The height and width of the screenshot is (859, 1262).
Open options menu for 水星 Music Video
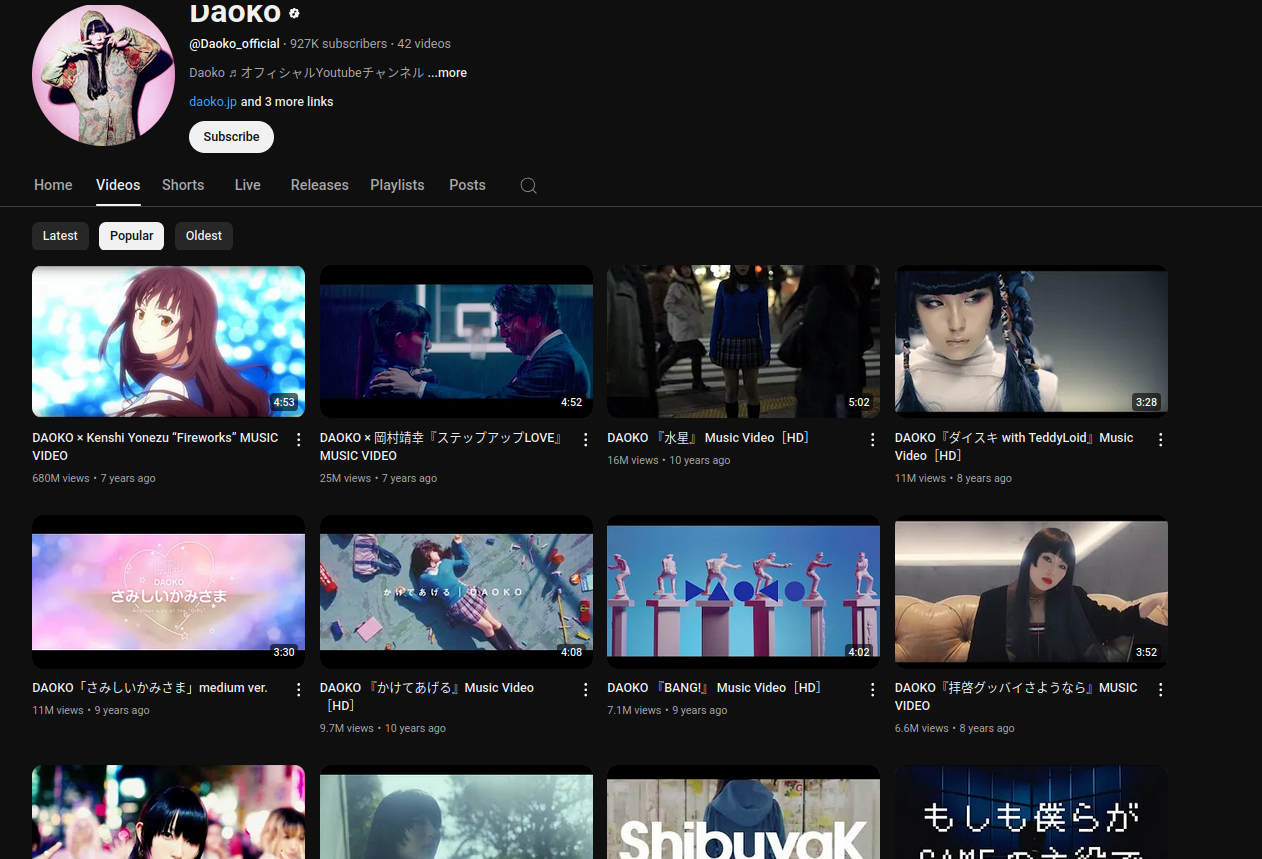click(873, 440)
